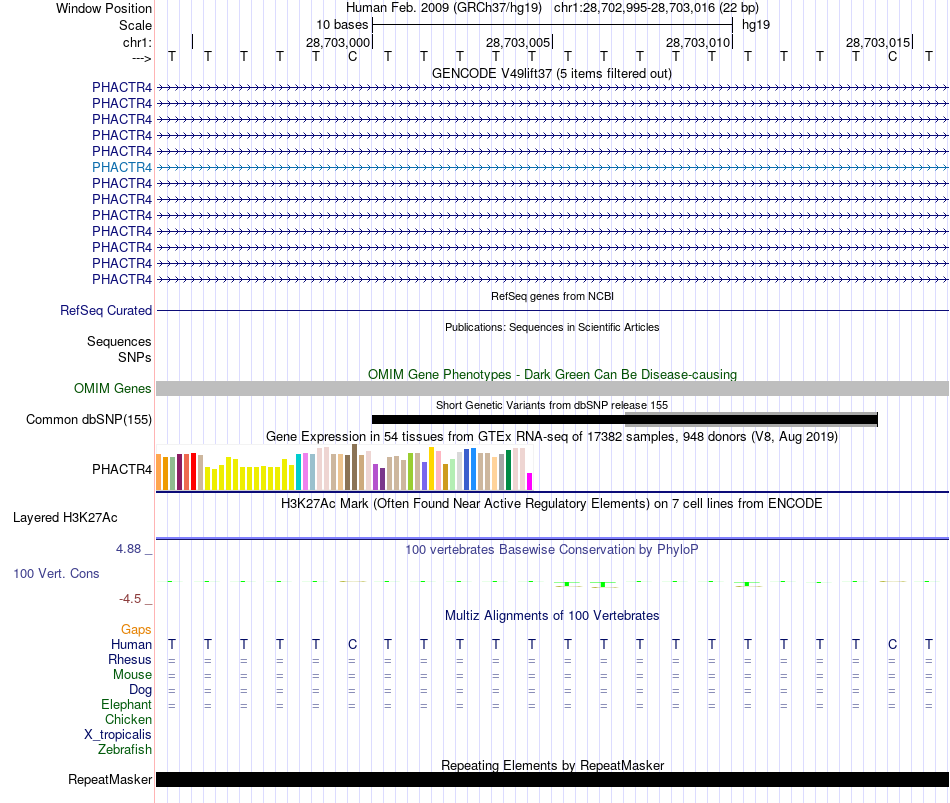950x803 pixels.
Task: Click the chr1:28,702,995-28,703,016 (22 bp) position text
Action: pyautogui.click(x=656, y=8)
